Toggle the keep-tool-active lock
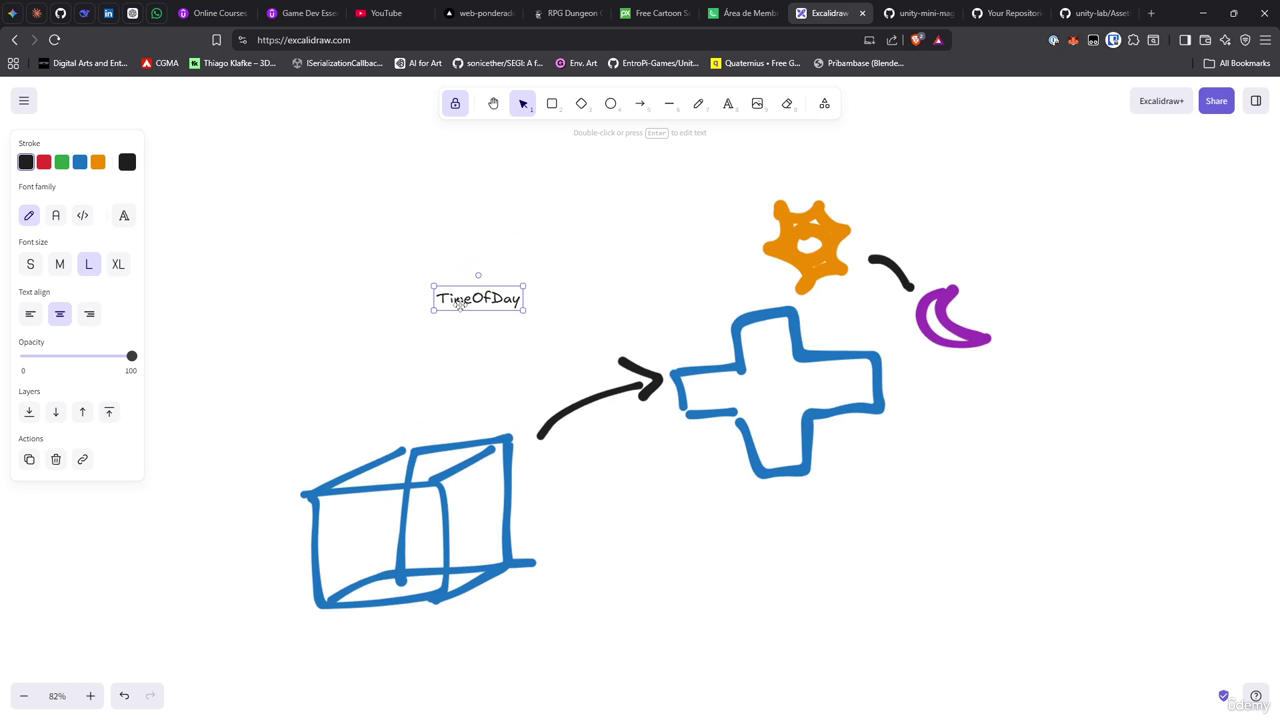This screenshot has height=720, width=1280. 455,103
